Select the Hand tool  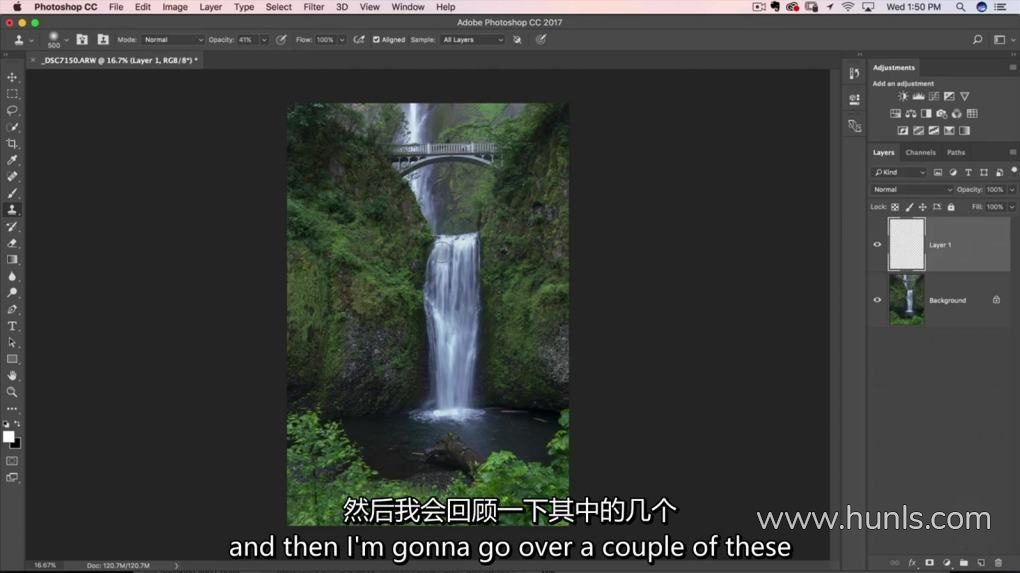(x=12, y=376)
